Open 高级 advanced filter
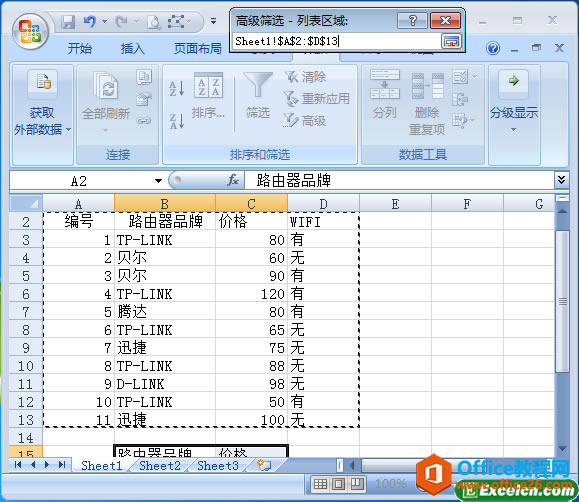Image resolution: width=579 pixels, height=502 pixels. point(305,120)
